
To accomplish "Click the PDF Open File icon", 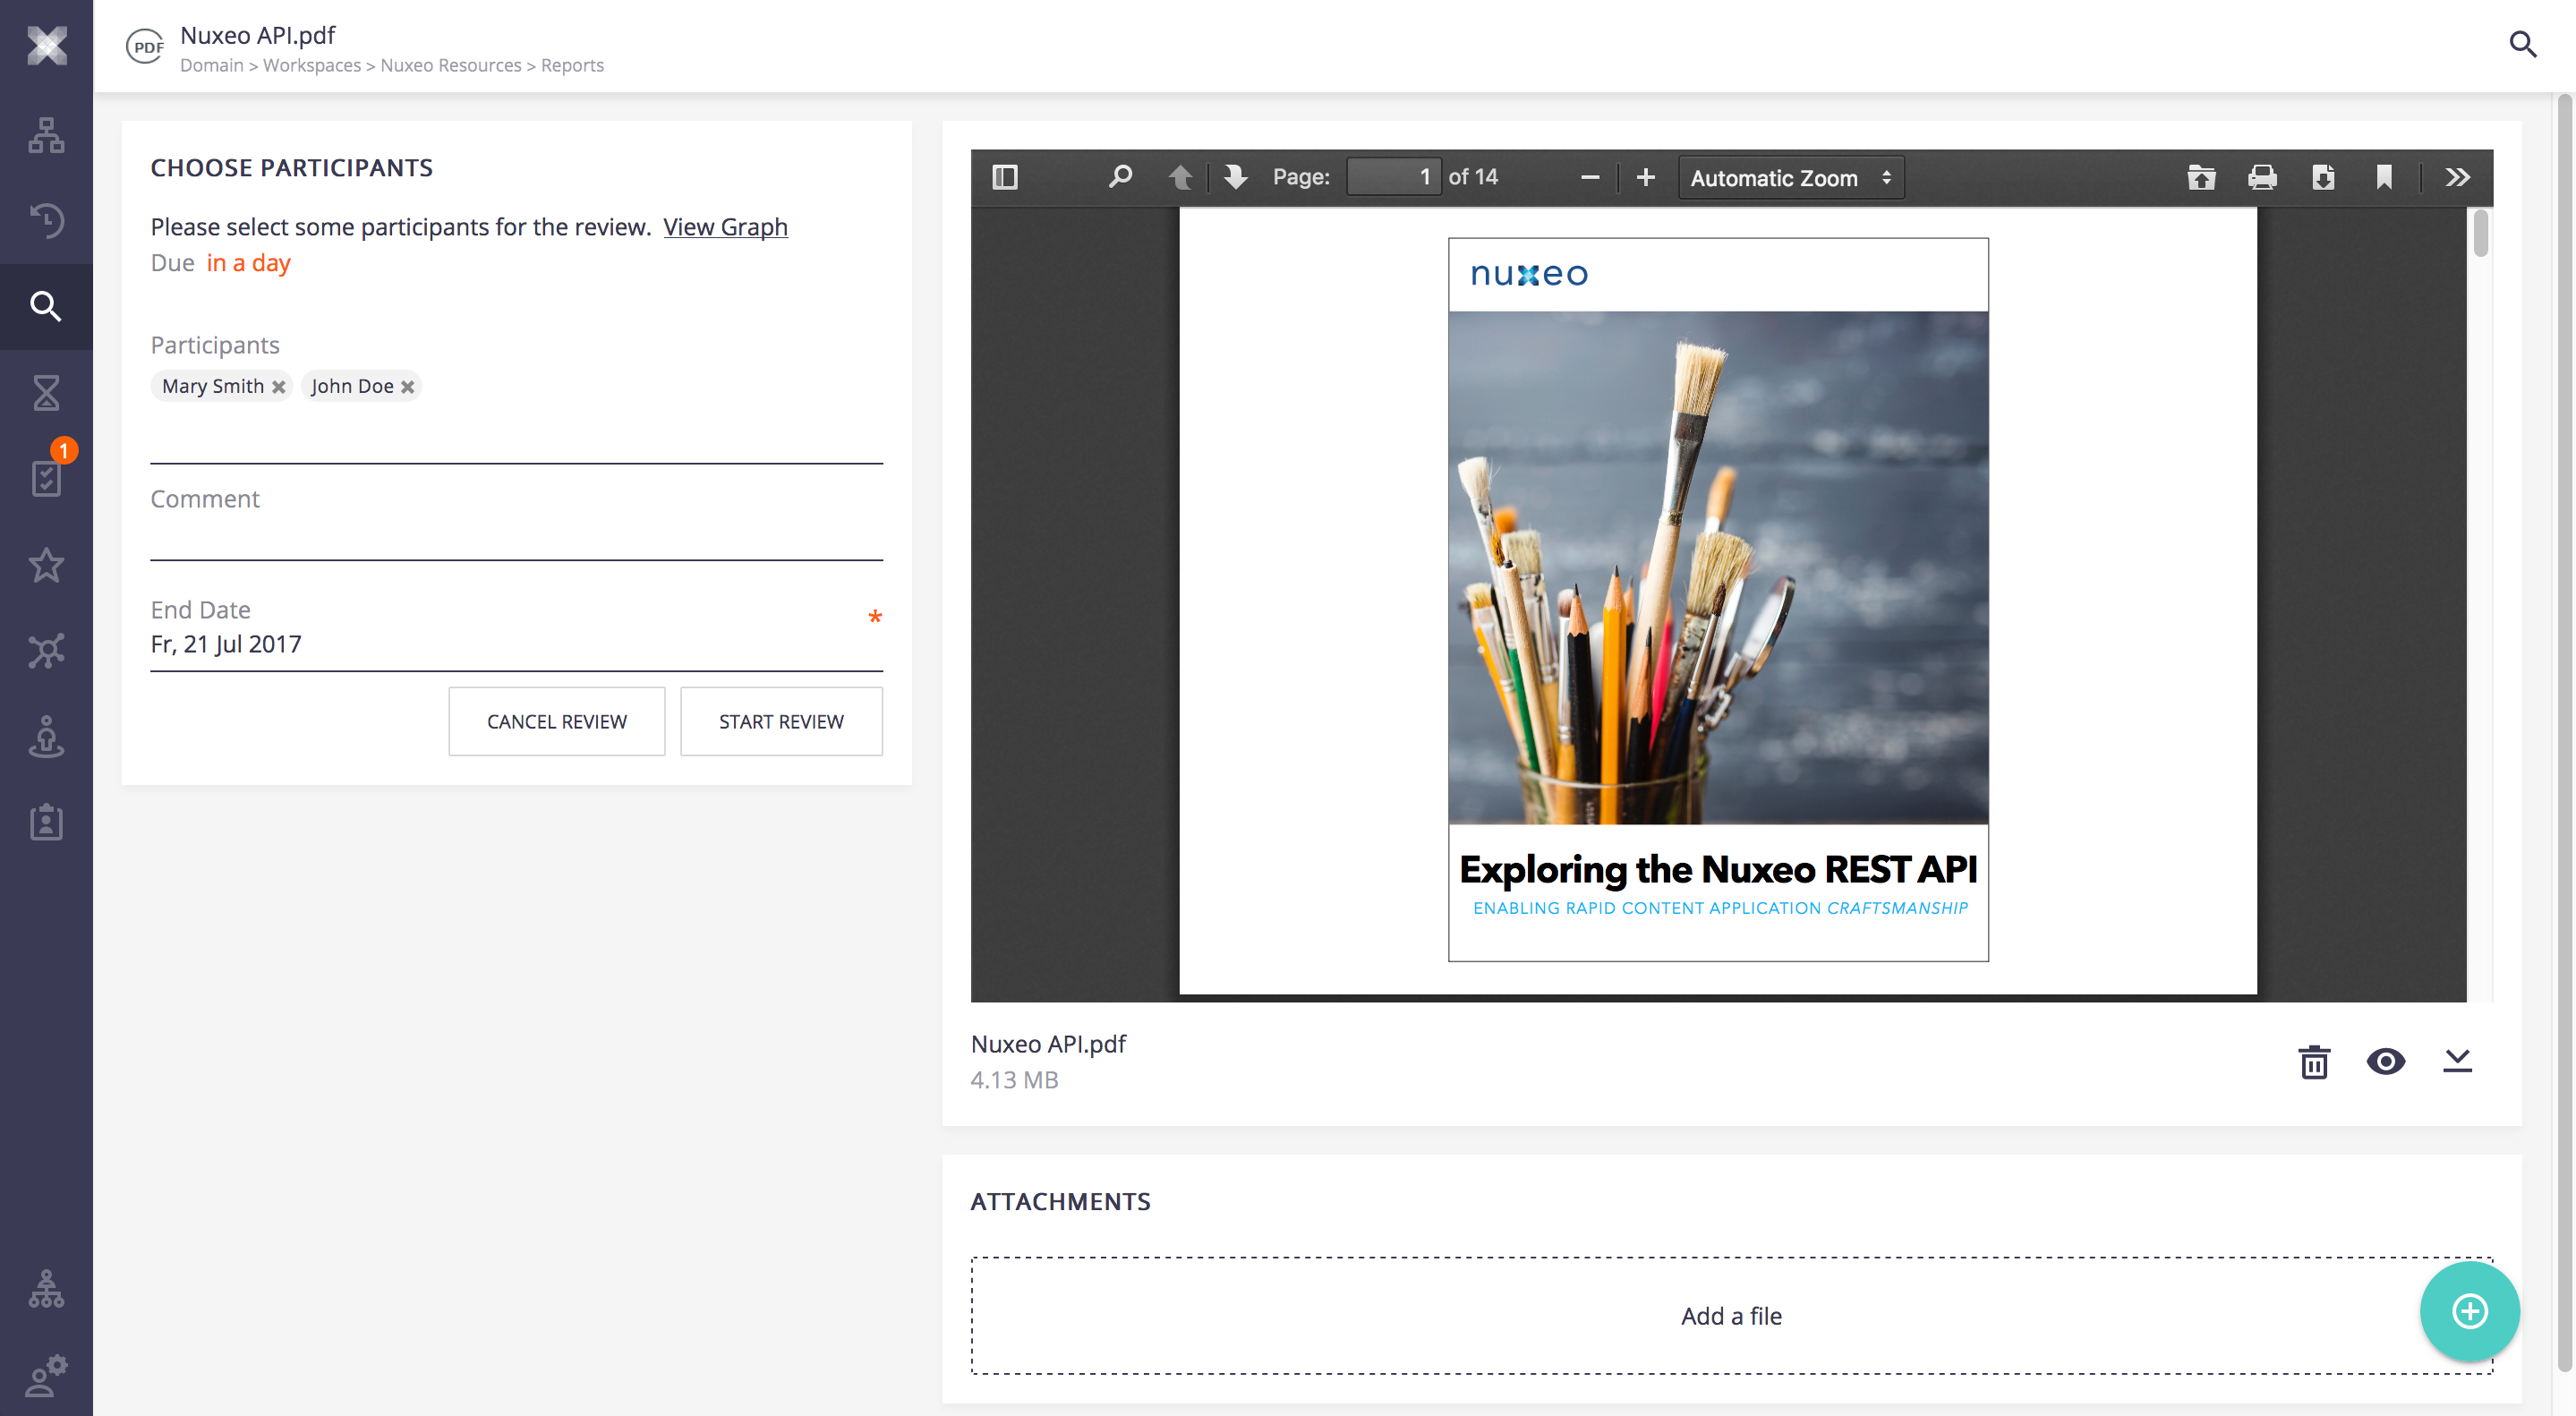I will point(2201,177).
